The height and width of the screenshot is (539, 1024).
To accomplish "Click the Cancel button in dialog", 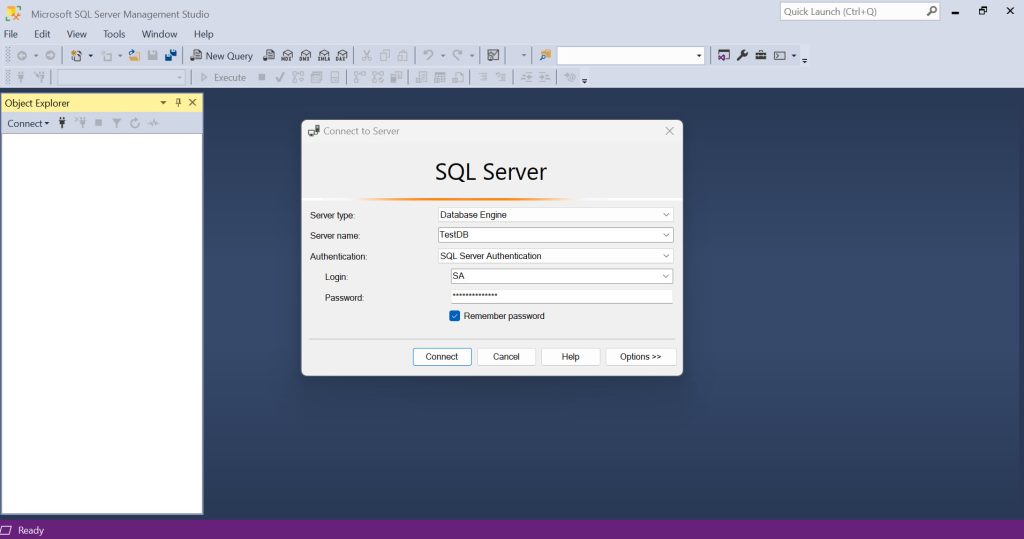I will tap(506, 357).
